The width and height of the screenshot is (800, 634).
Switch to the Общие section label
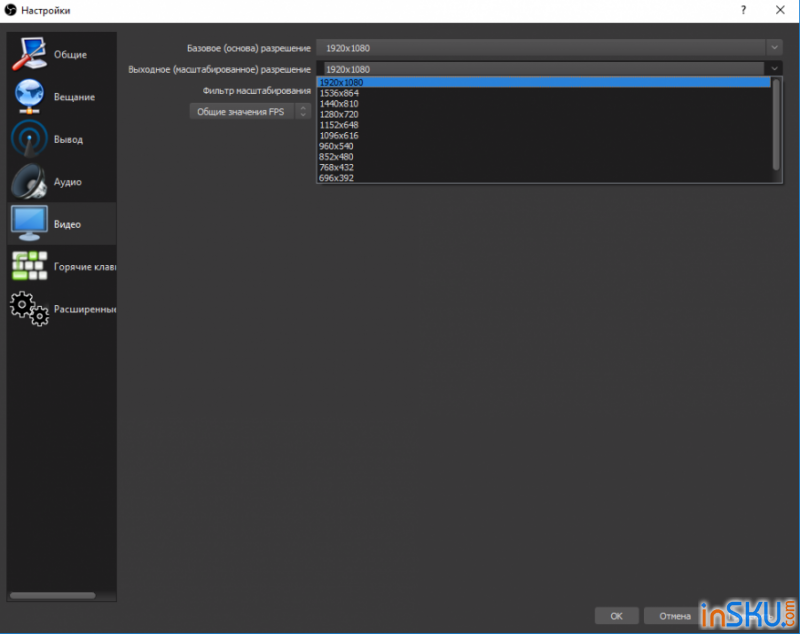point(70,55)
